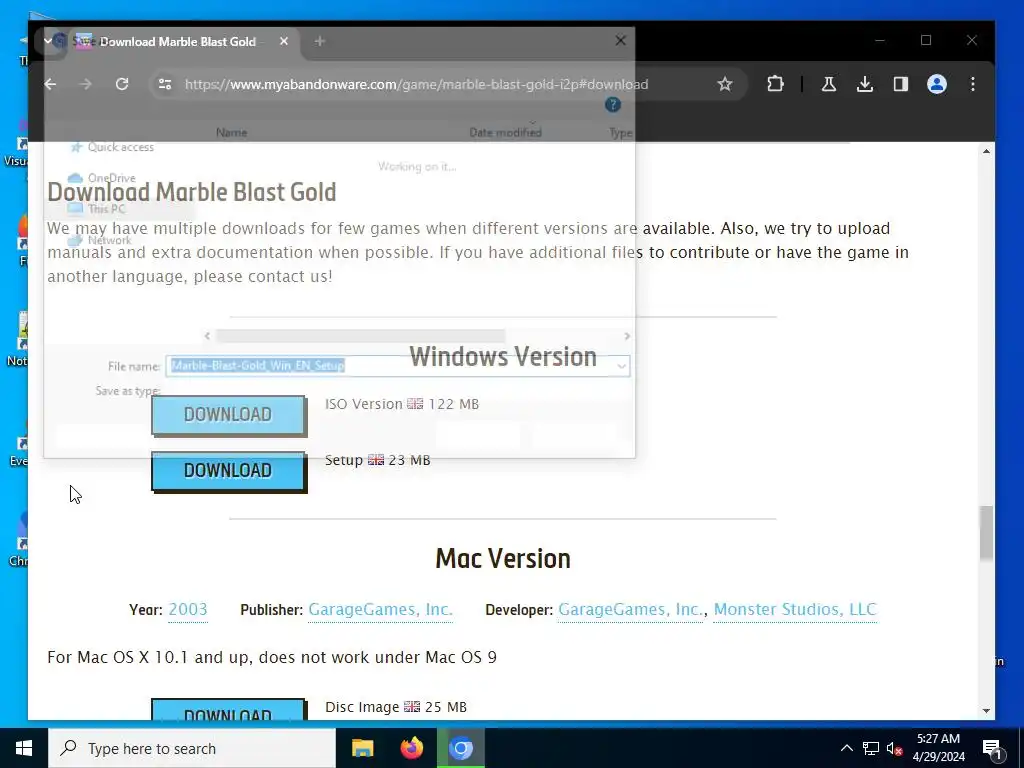
Task: Launch Firefox from the taskbar
Action: coord(411,748)
